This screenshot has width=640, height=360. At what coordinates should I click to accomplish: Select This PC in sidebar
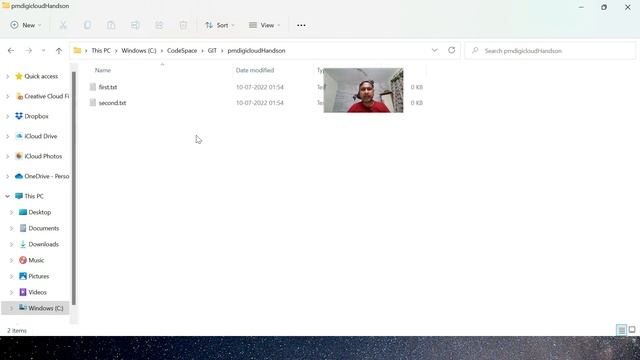(34, 196)
